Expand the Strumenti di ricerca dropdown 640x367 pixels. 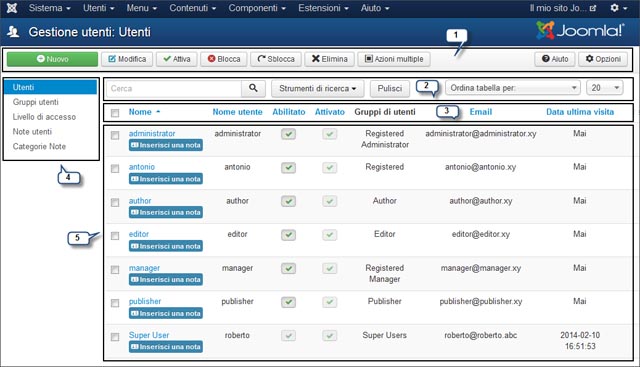click(318, 88)
